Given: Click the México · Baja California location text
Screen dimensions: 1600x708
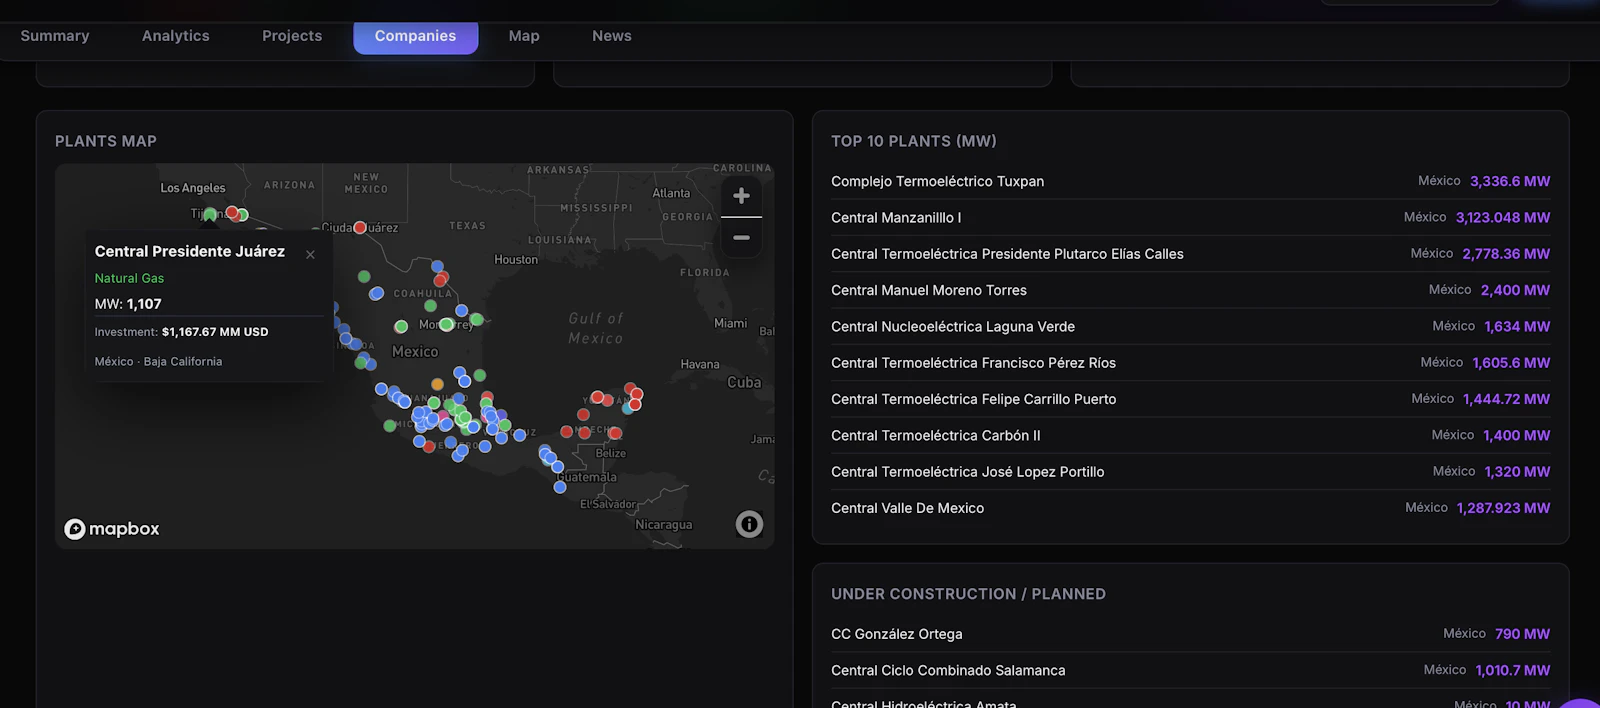Looking at the screenshot, I should point(158,361).
